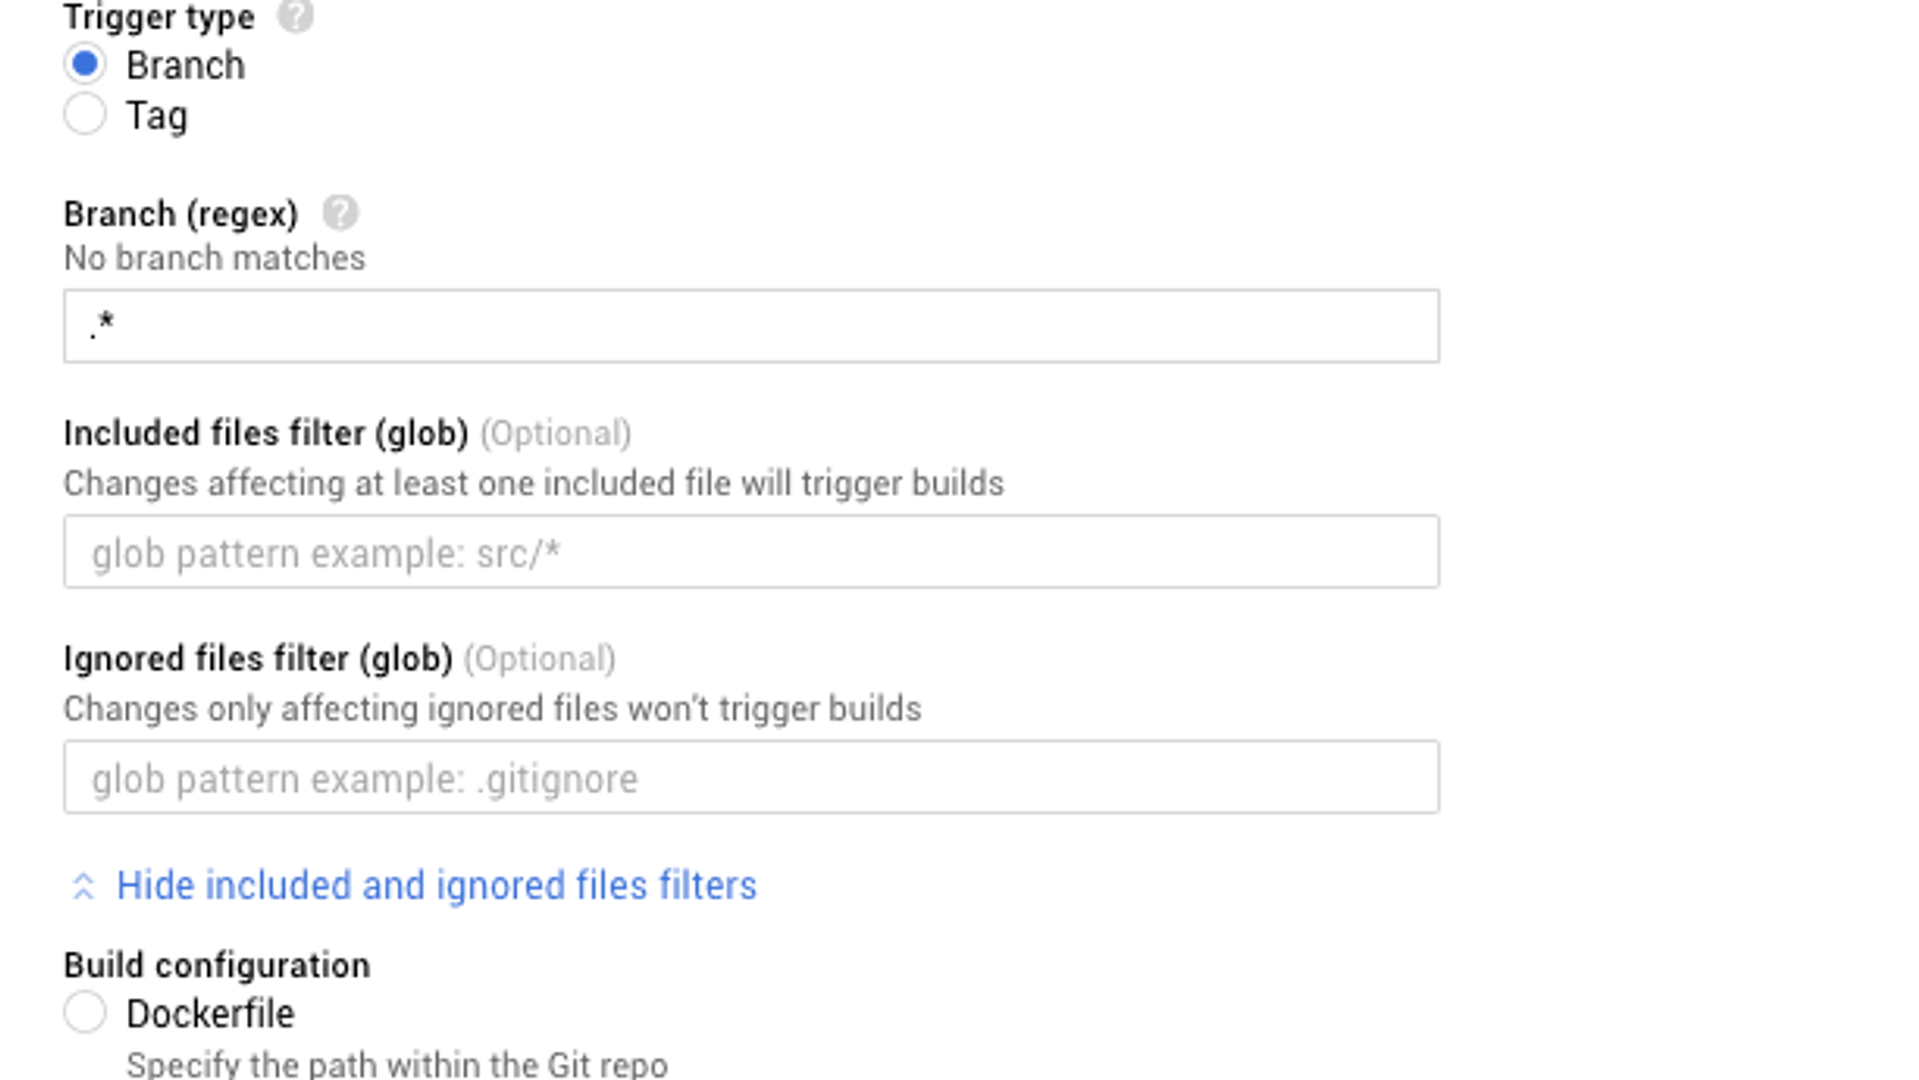The height and width of the screenshot is (1080, 1919).
Task: Hide included and ignored files filters
Action: pos(436,886)
